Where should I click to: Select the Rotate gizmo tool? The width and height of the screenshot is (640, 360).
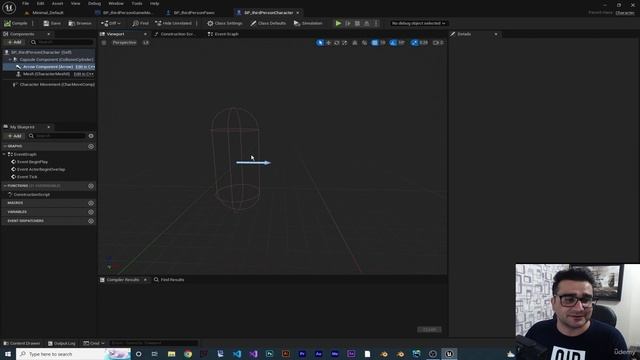click(337, 43)
